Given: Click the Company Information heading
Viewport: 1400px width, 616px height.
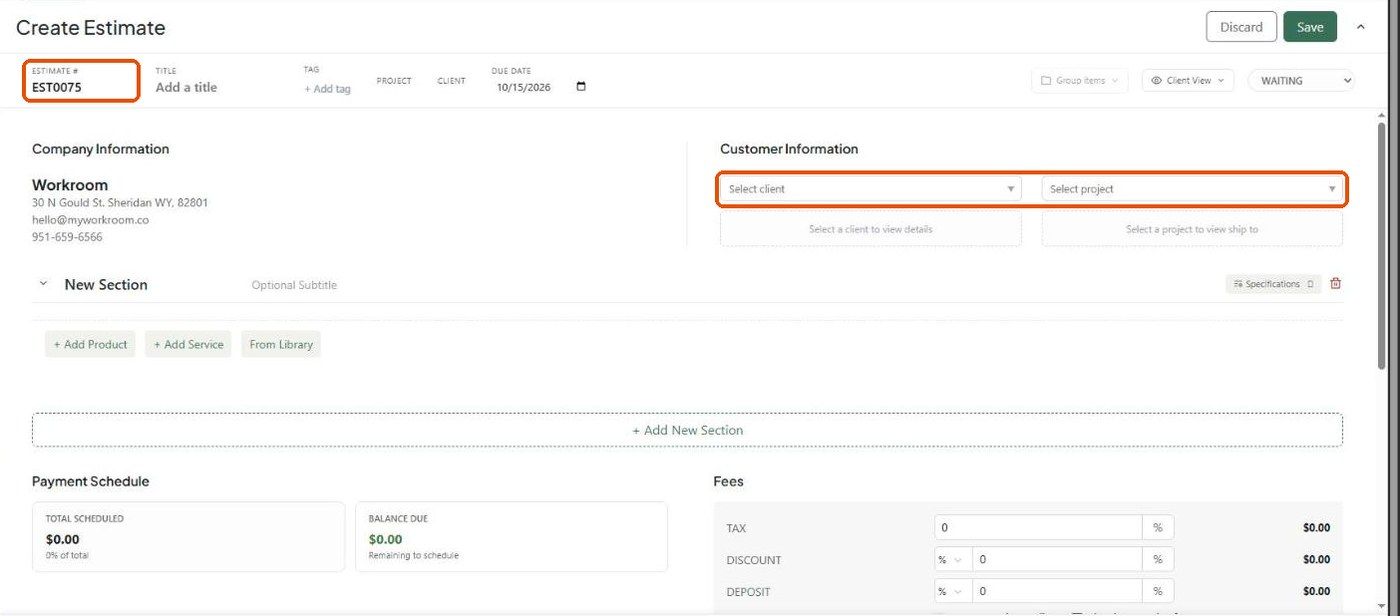Looking at the screenshot, I should [x=100, y=149].
